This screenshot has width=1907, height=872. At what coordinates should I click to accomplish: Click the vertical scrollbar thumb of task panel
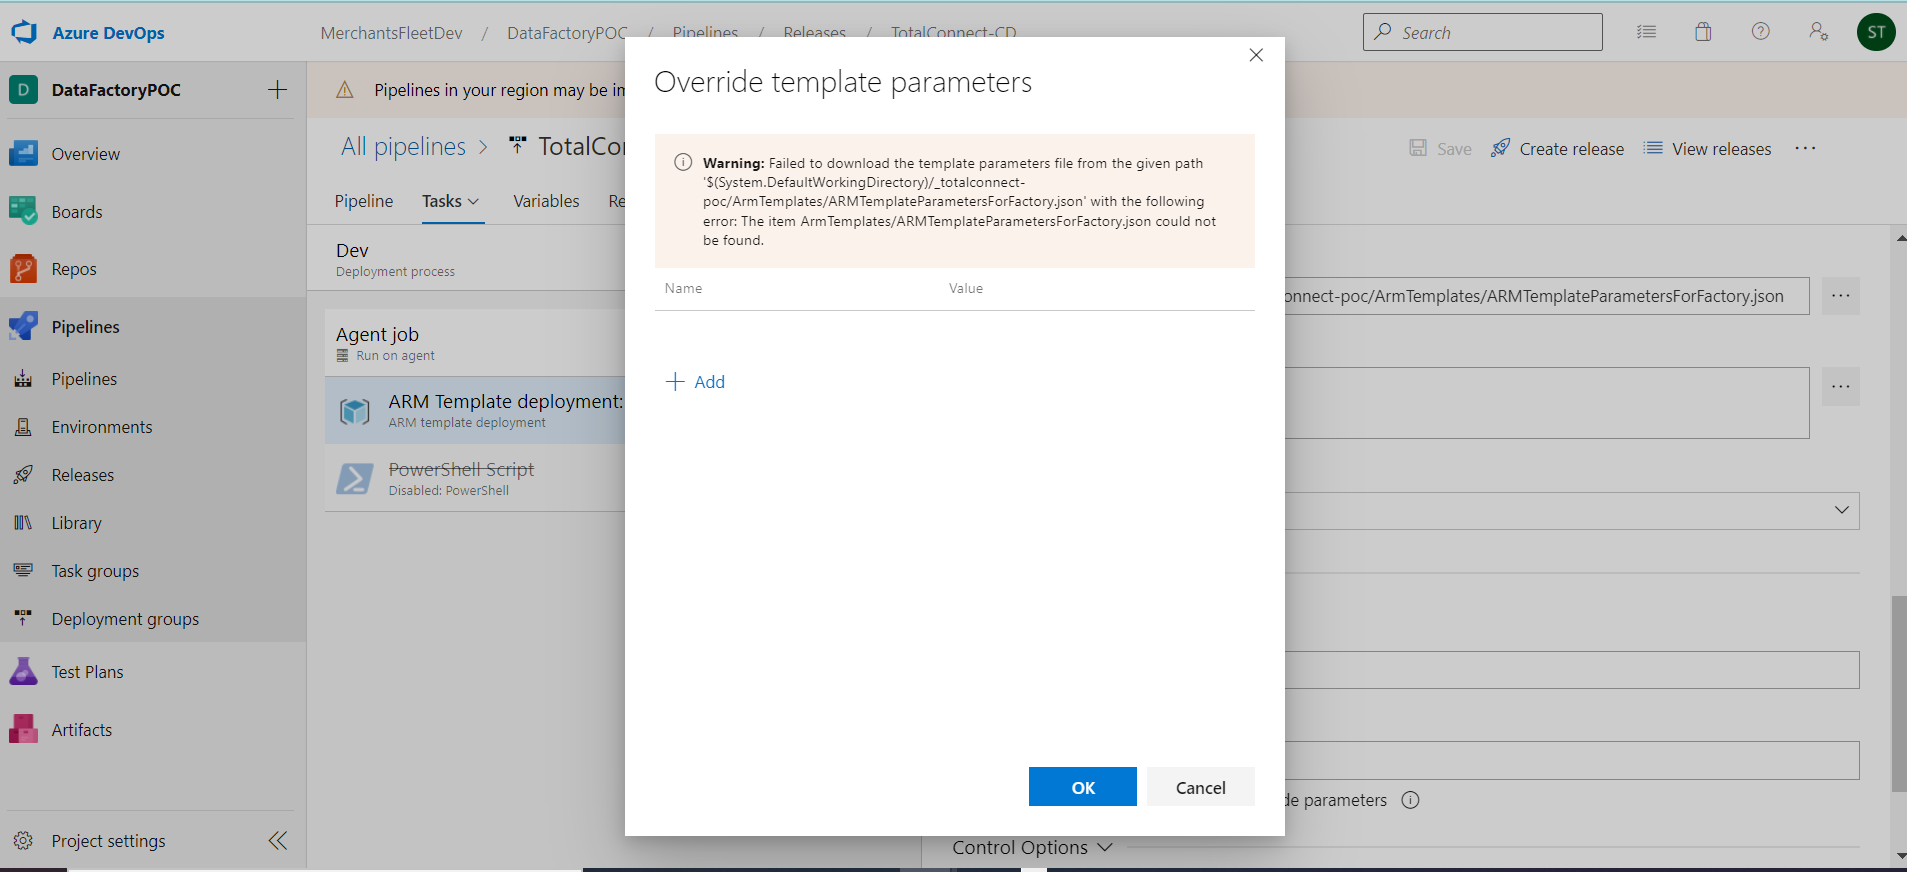tap(1899, 694)
